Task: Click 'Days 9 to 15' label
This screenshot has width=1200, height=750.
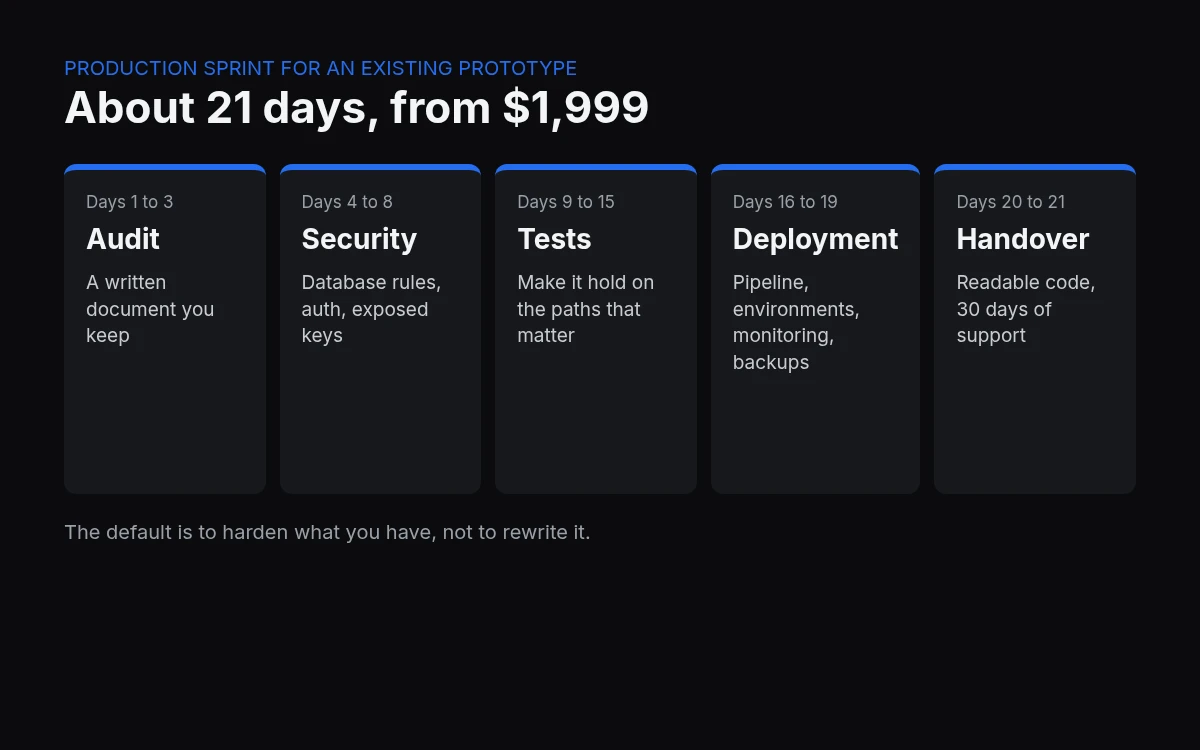Action: point(566,202)
